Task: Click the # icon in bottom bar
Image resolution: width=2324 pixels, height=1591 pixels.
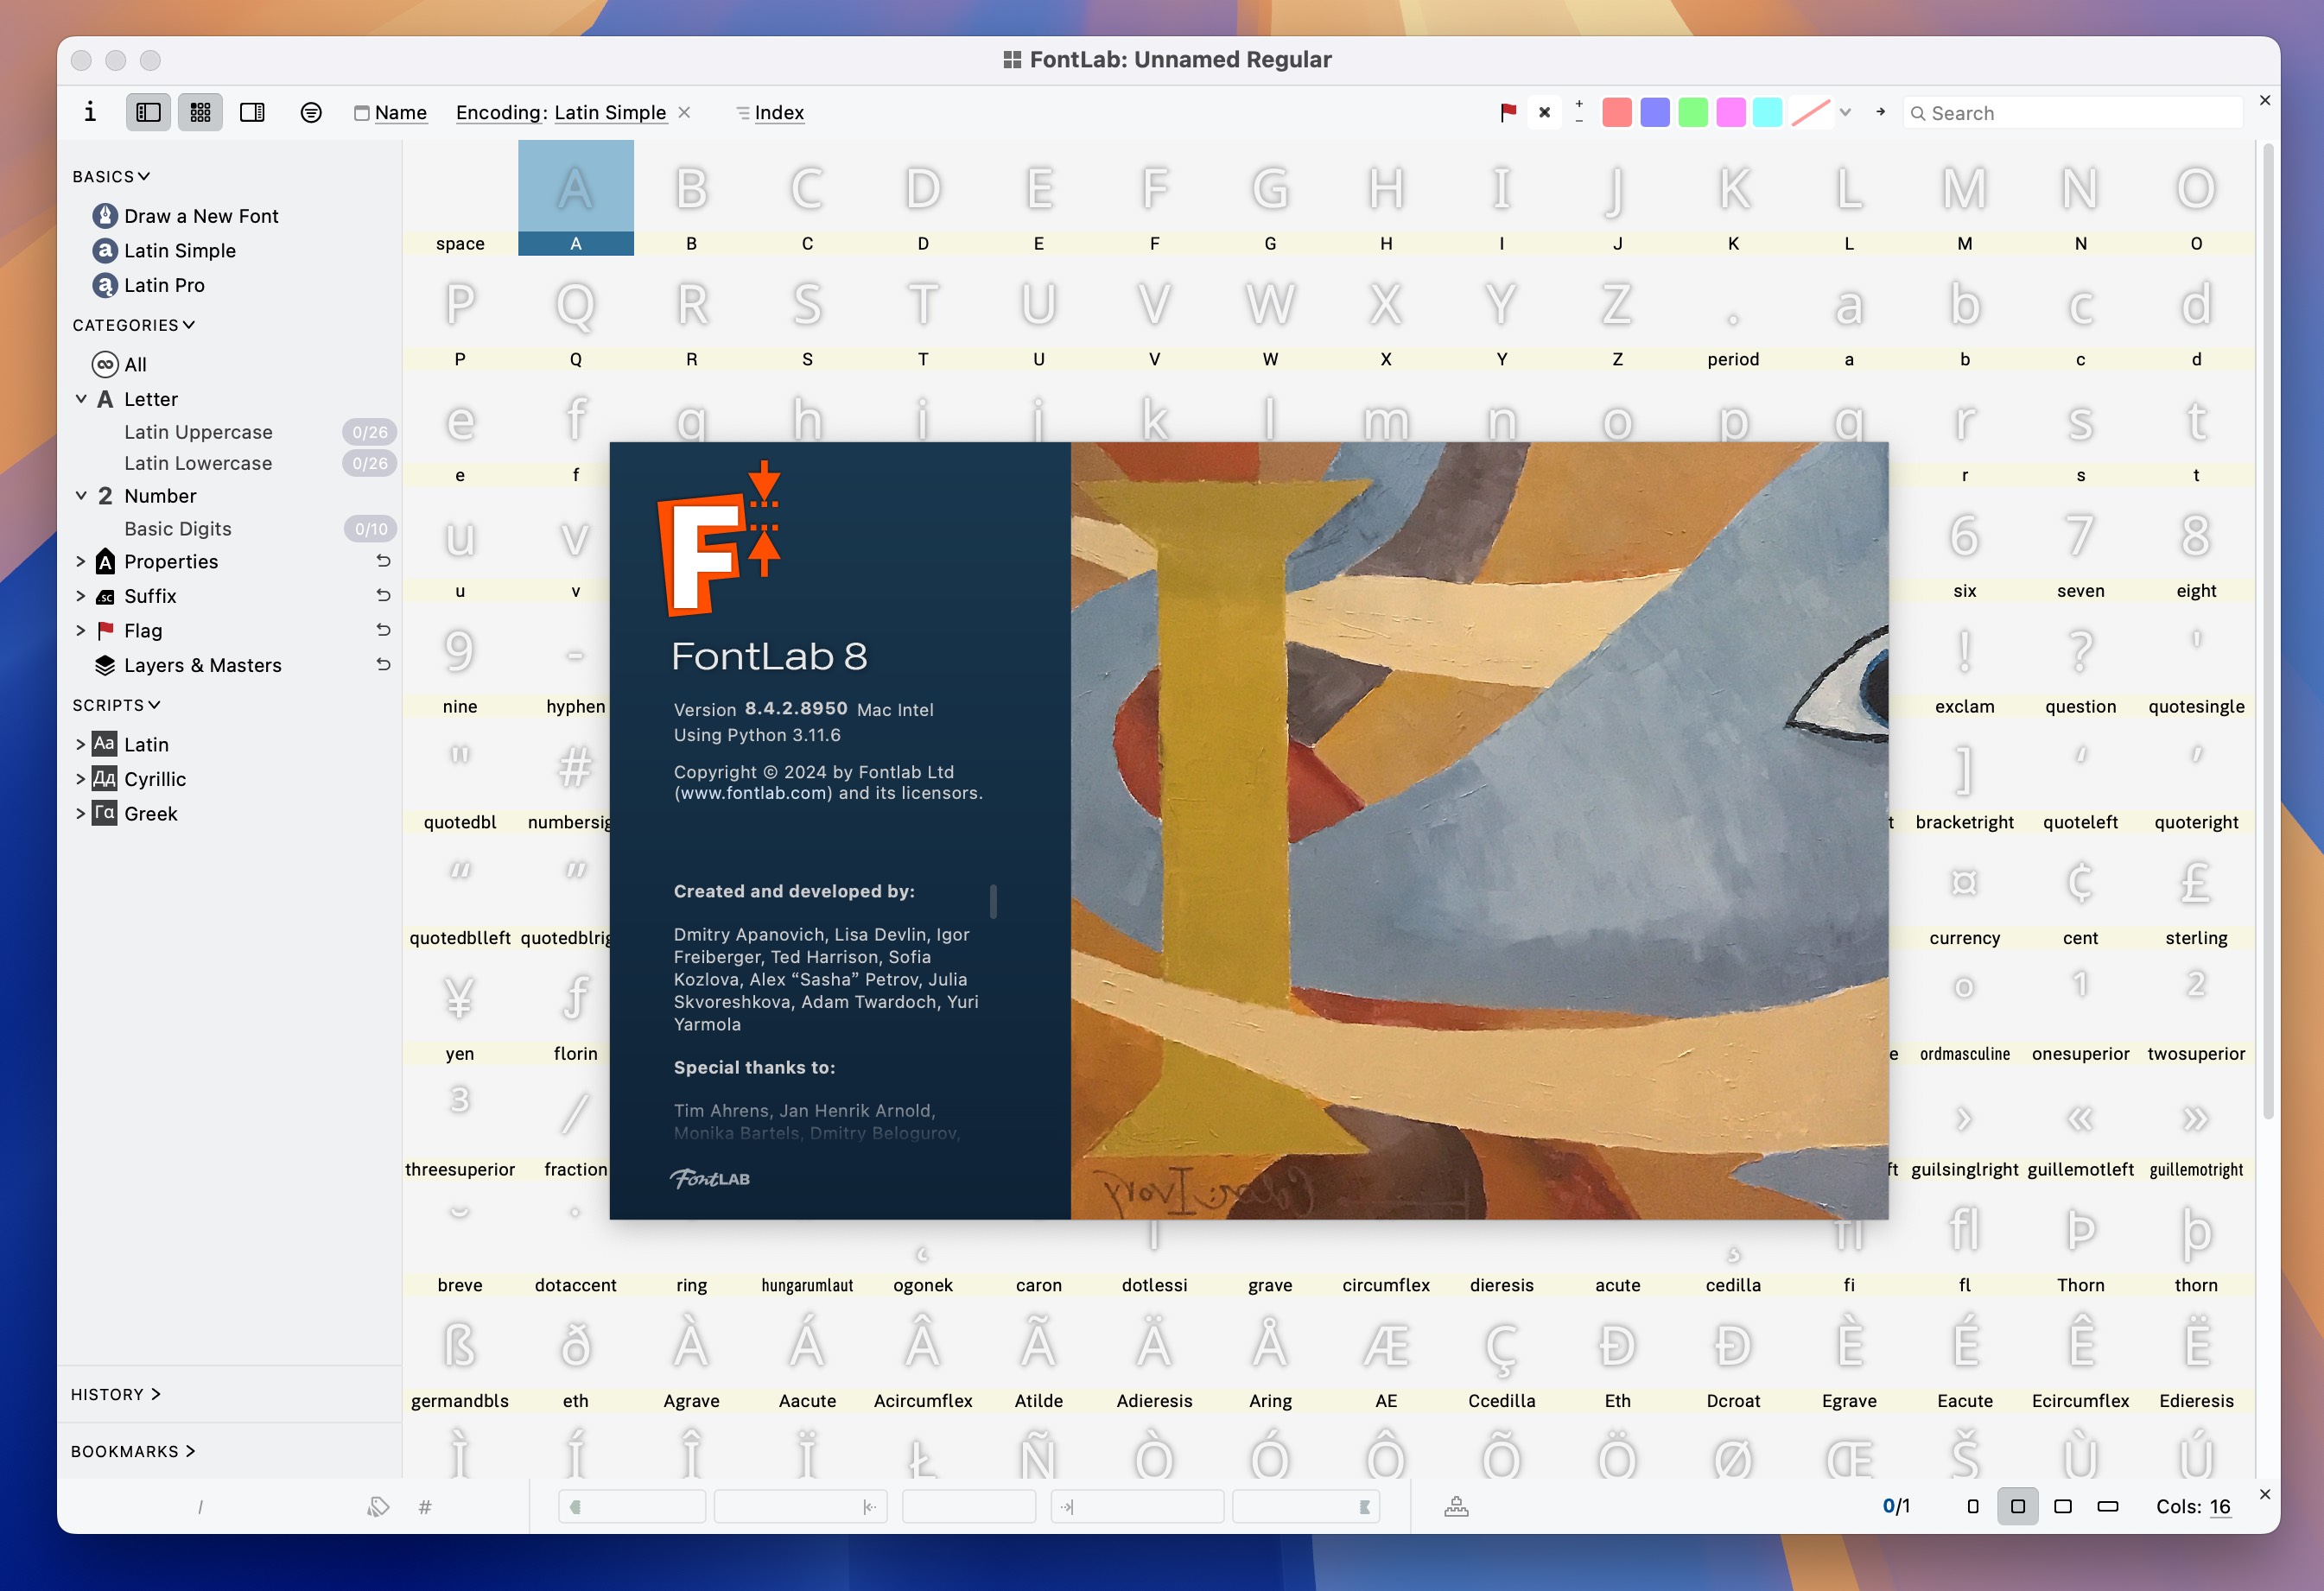Action: click(425, 1507)
